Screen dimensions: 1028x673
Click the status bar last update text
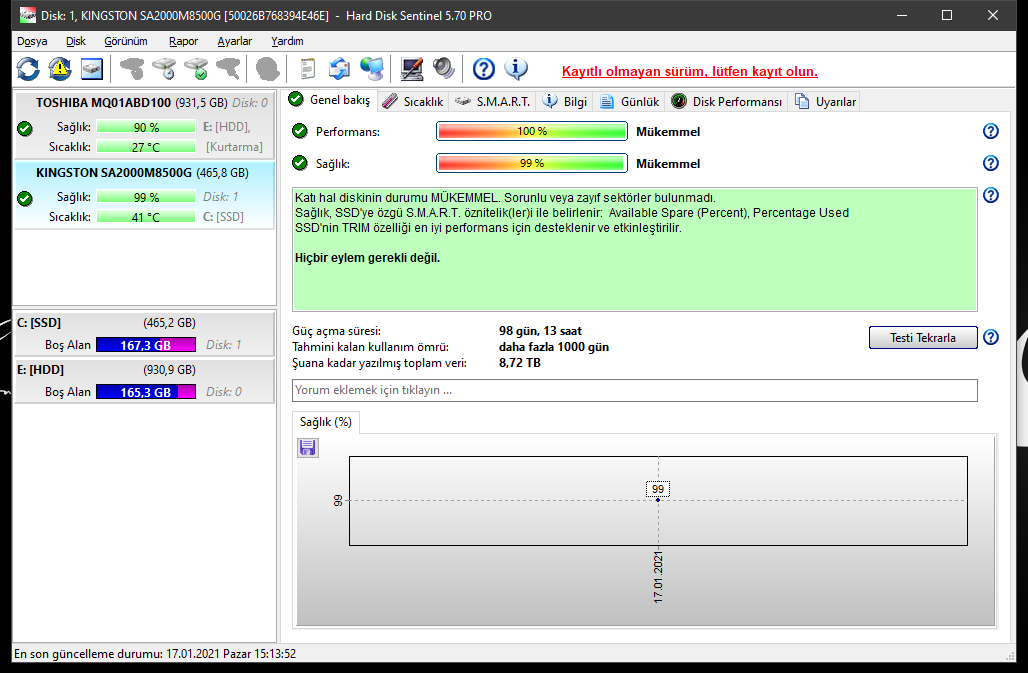click(155, 654)
